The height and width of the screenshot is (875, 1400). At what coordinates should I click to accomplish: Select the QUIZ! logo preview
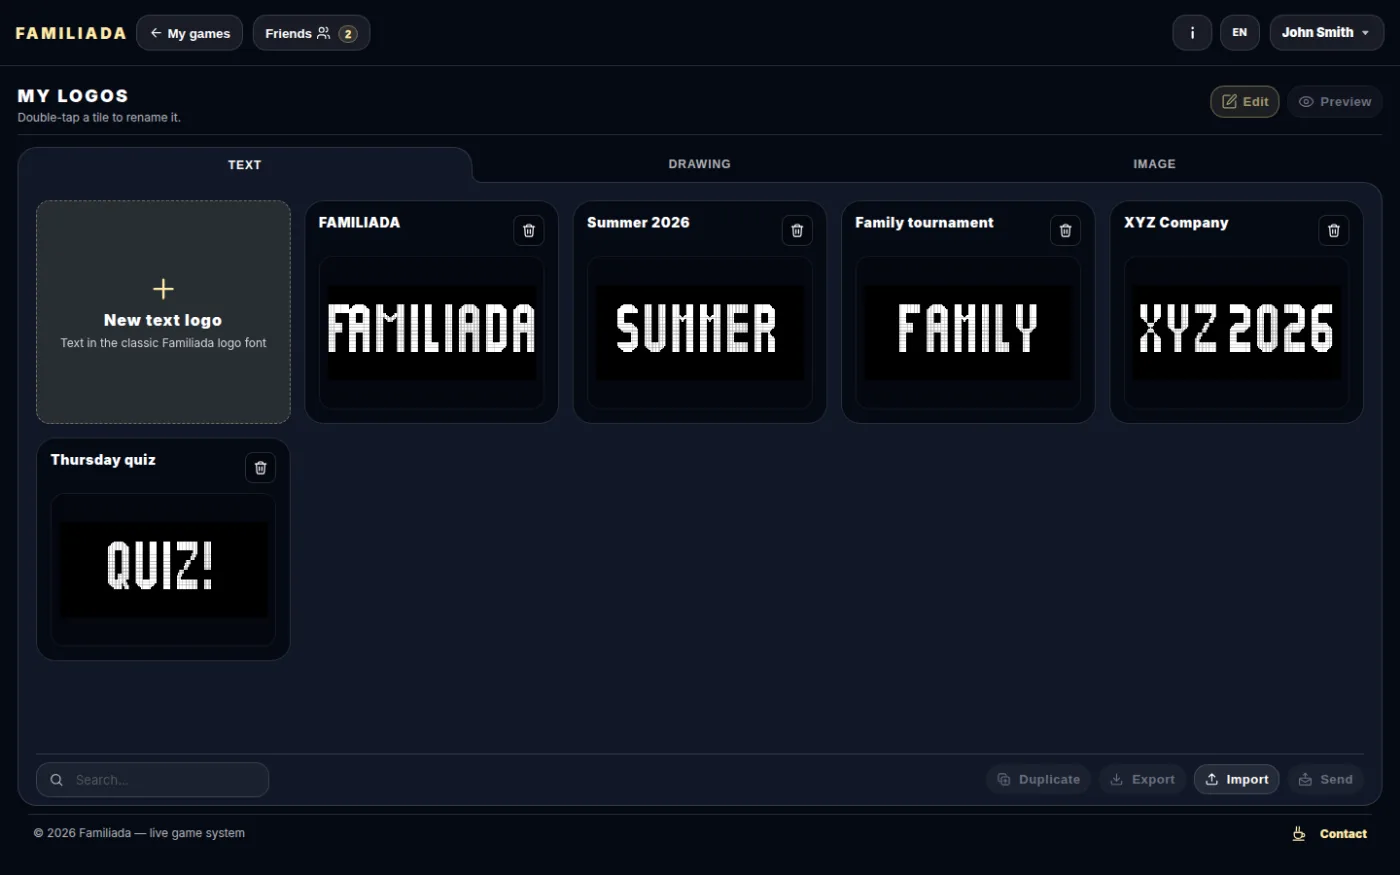pos(163,569)
